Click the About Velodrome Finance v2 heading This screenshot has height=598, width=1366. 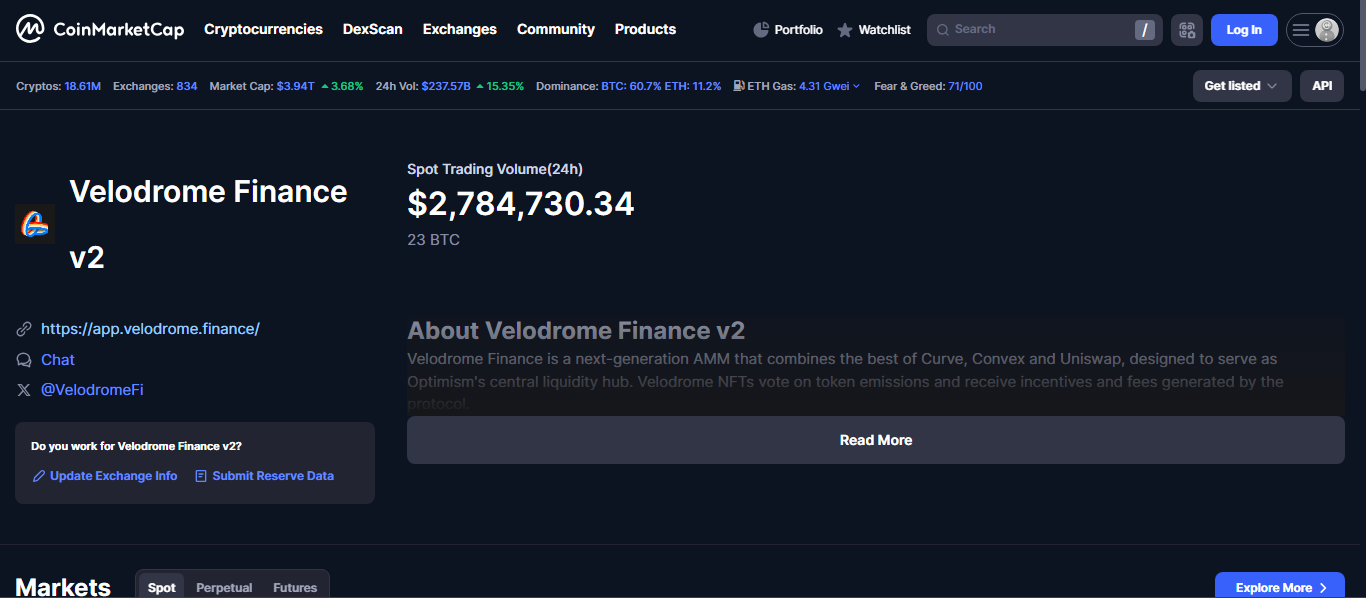576,331
